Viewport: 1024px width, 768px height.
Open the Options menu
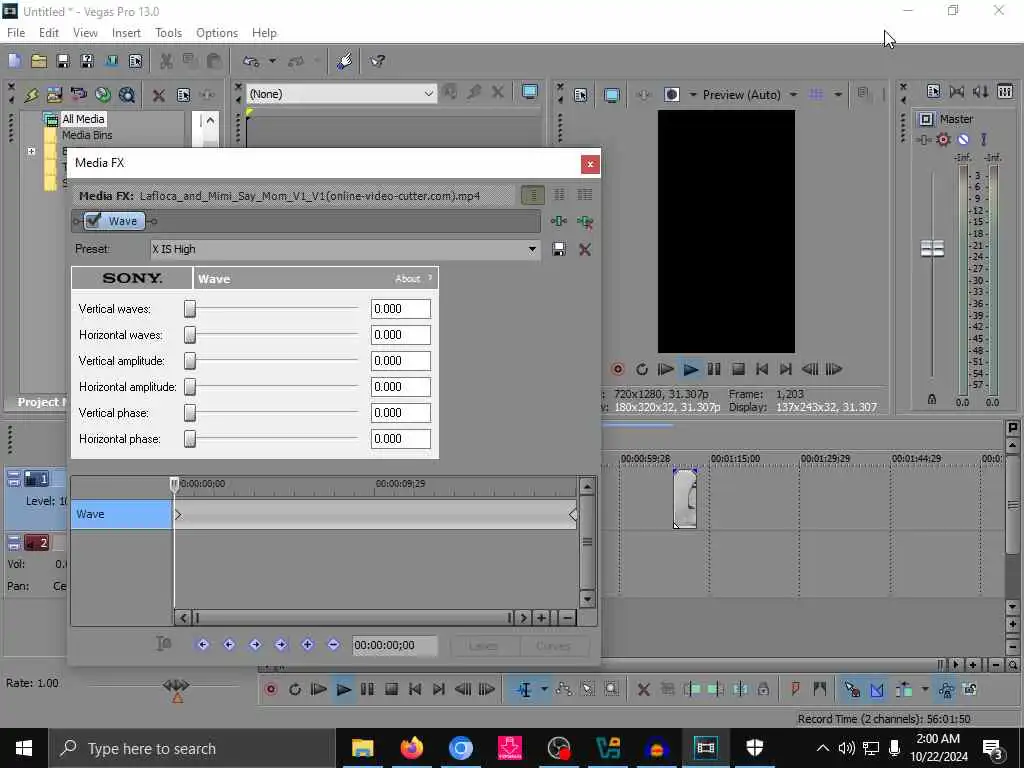click(217, 33)
